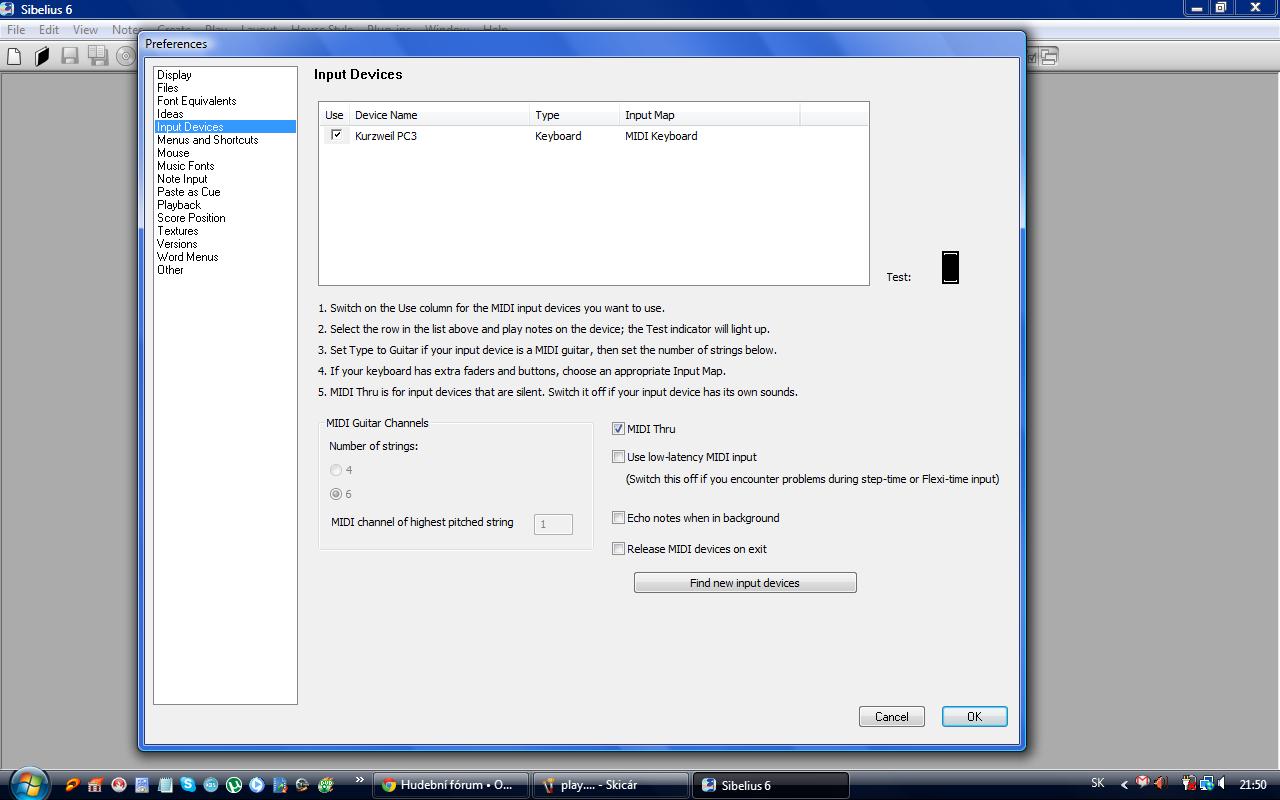Launch Skype from the quick launch bar

[x=188, y=785]
